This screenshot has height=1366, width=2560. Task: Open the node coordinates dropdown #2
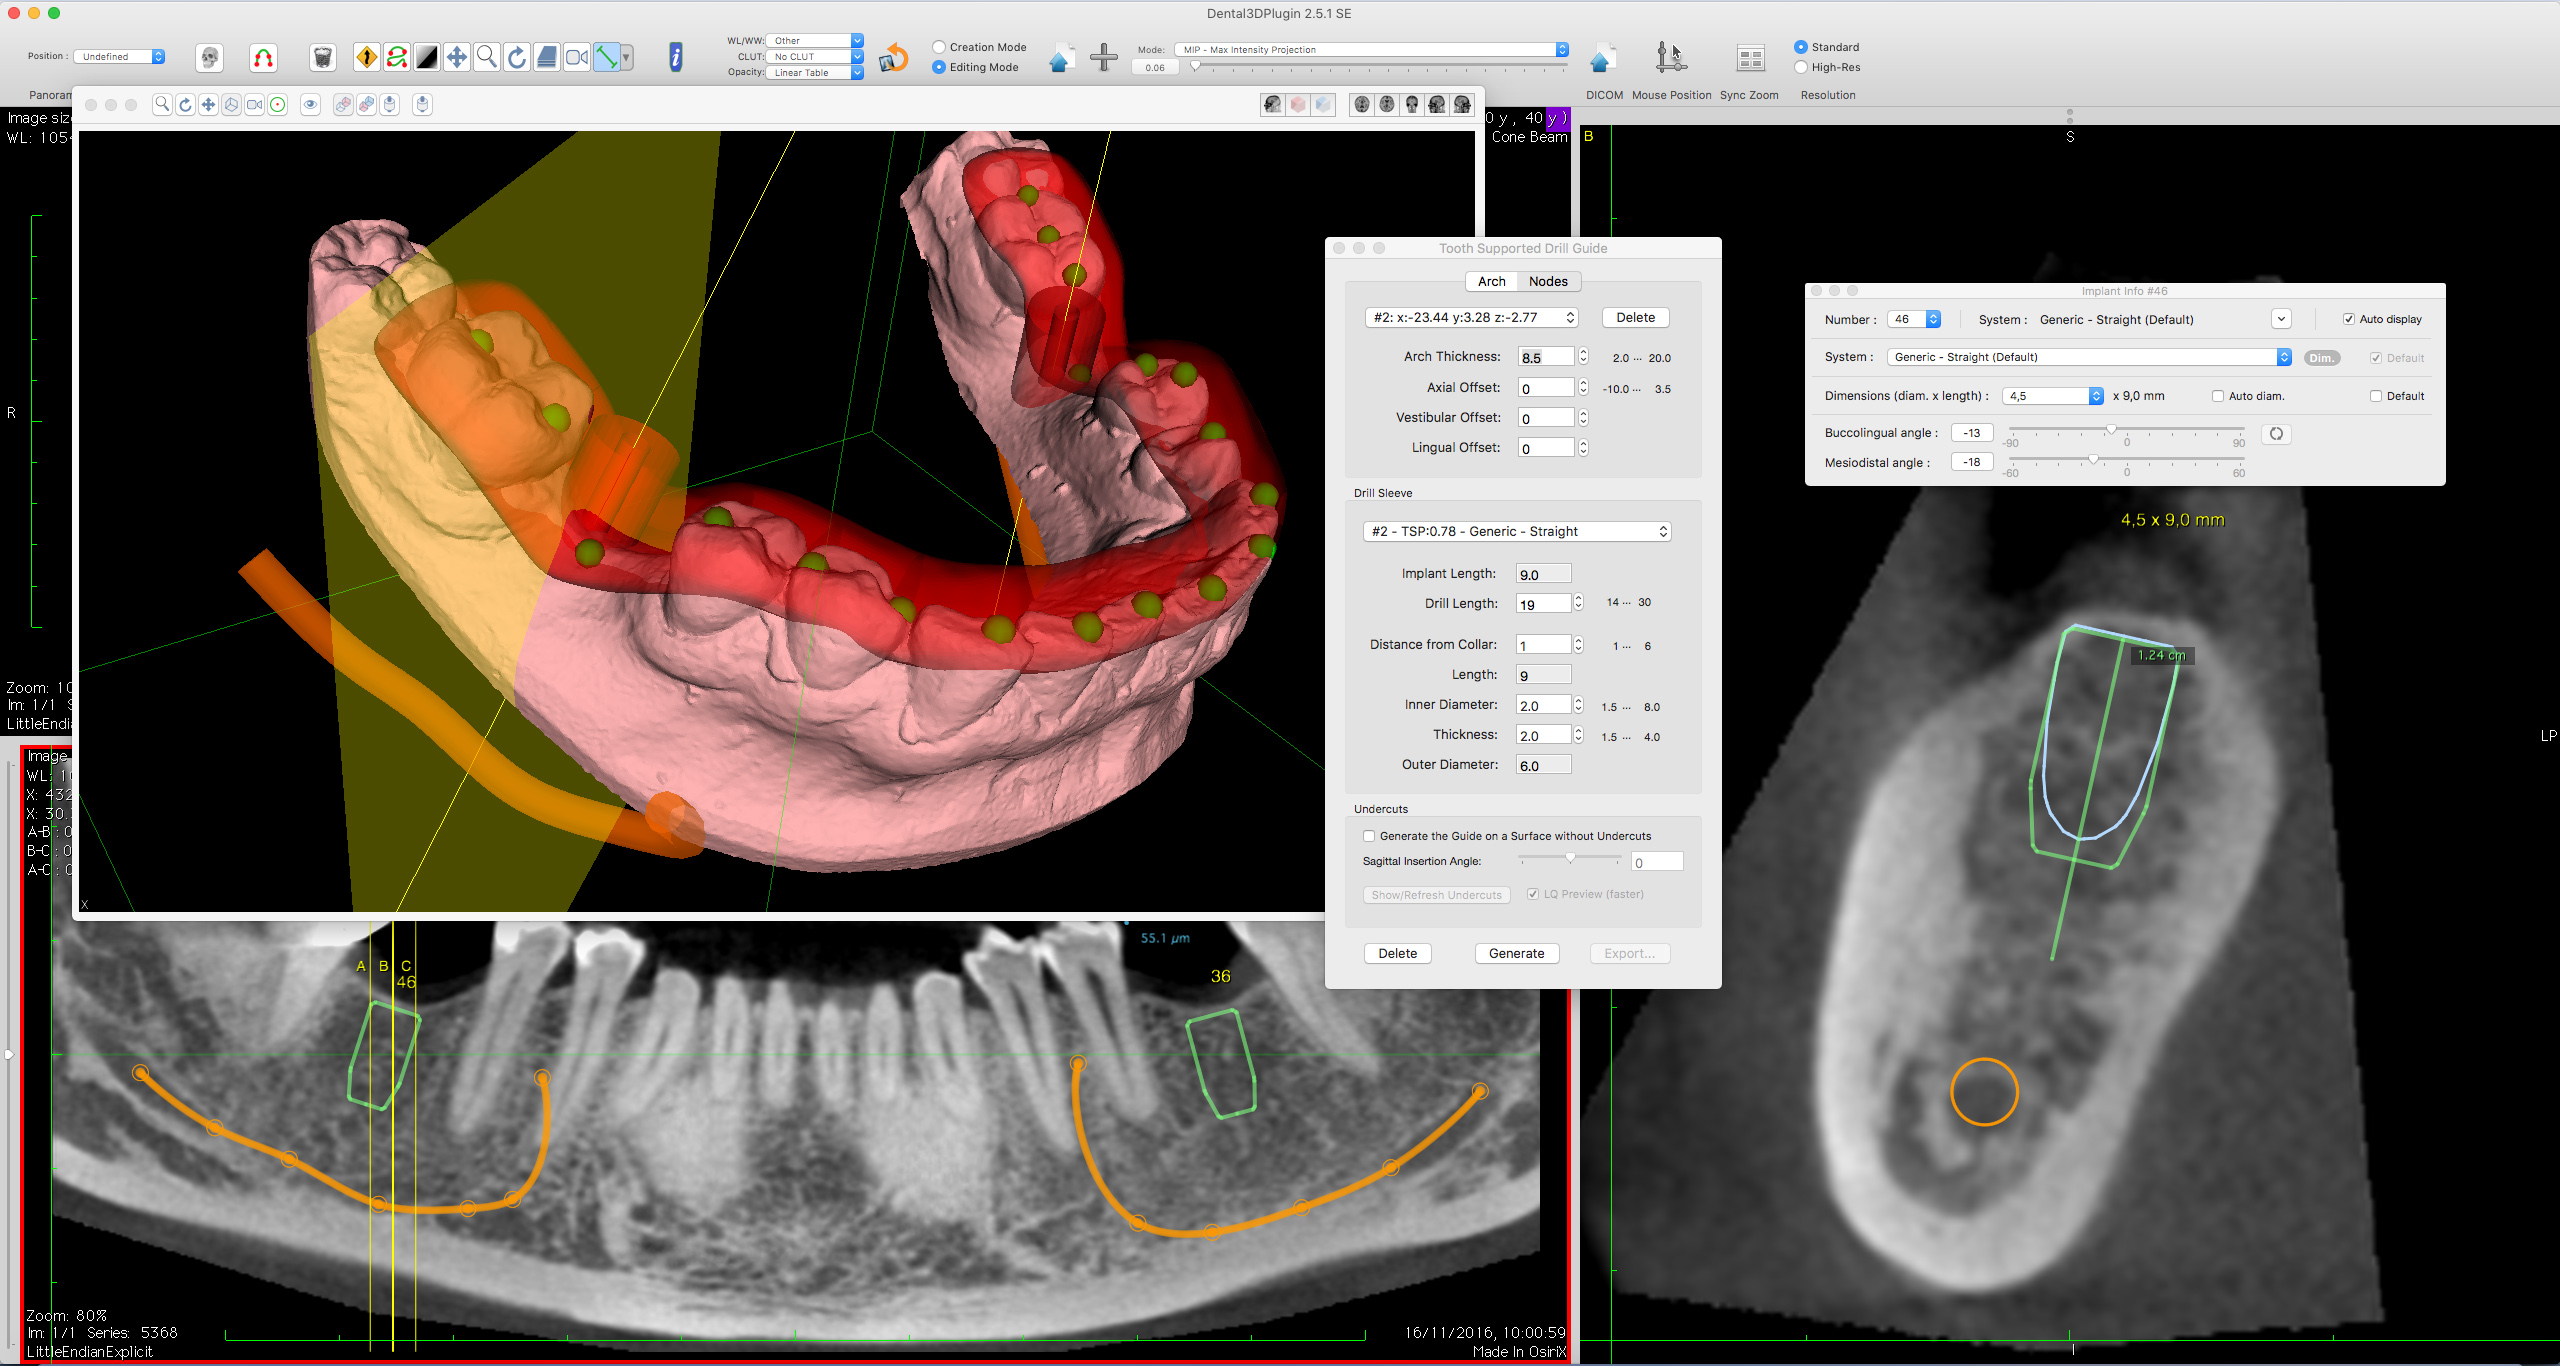click(1472, 318)
